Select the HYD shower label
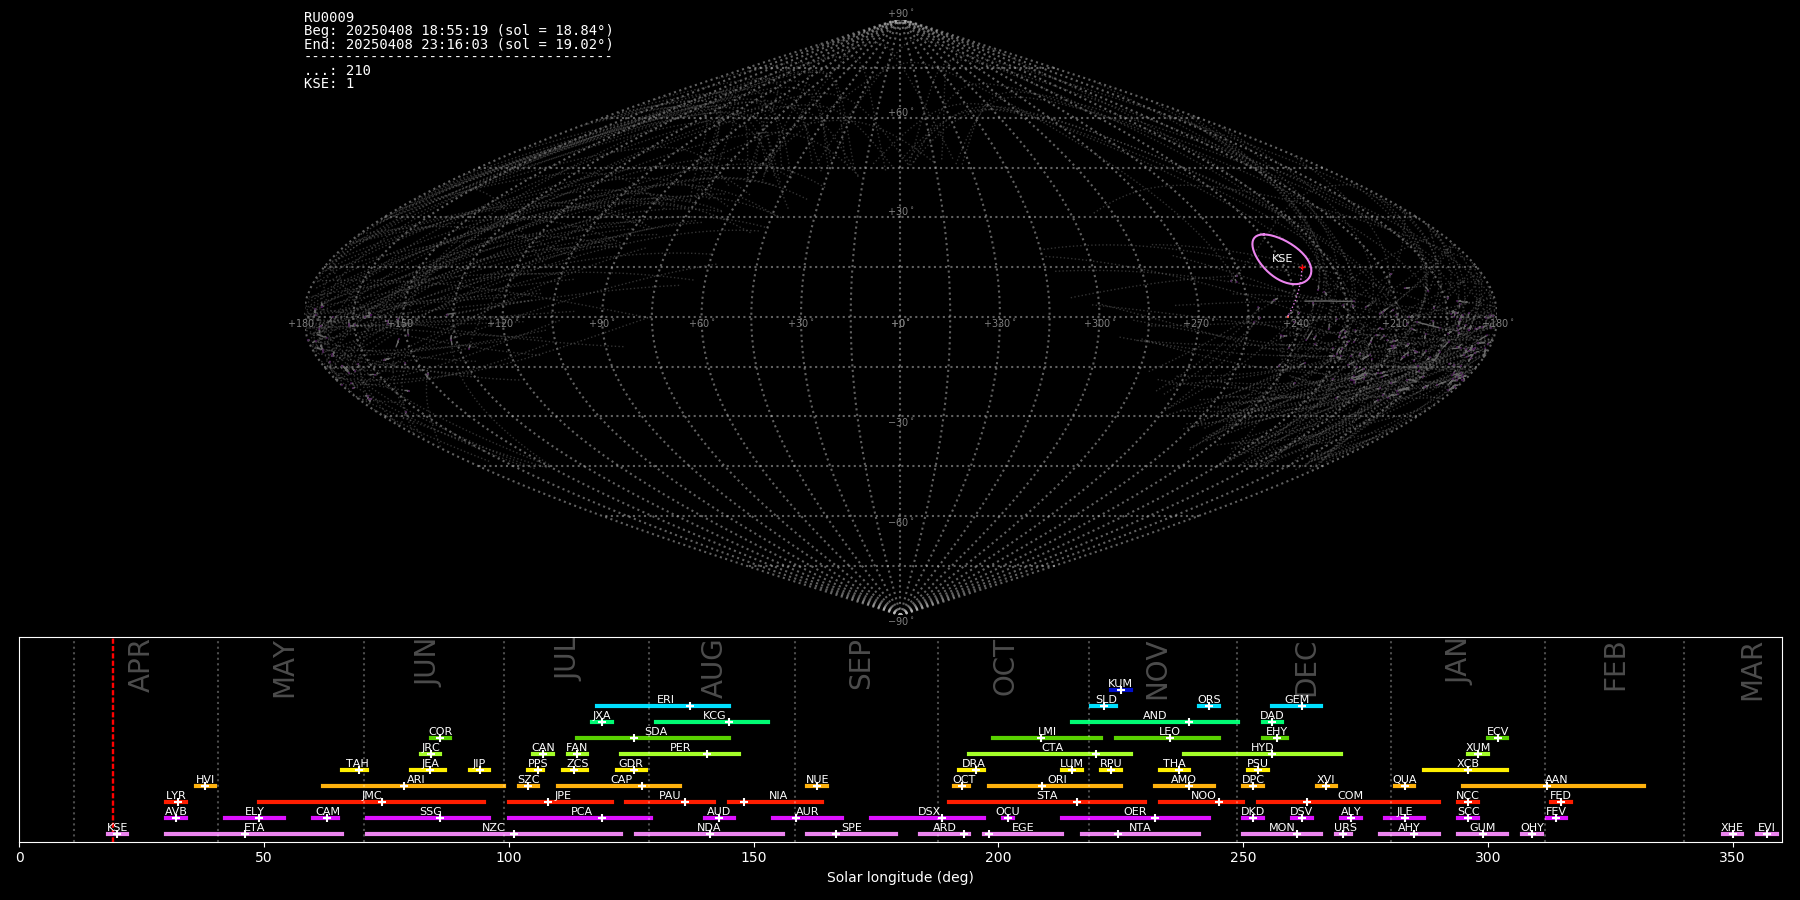 pyautogui.click(x=1262, y=748)
